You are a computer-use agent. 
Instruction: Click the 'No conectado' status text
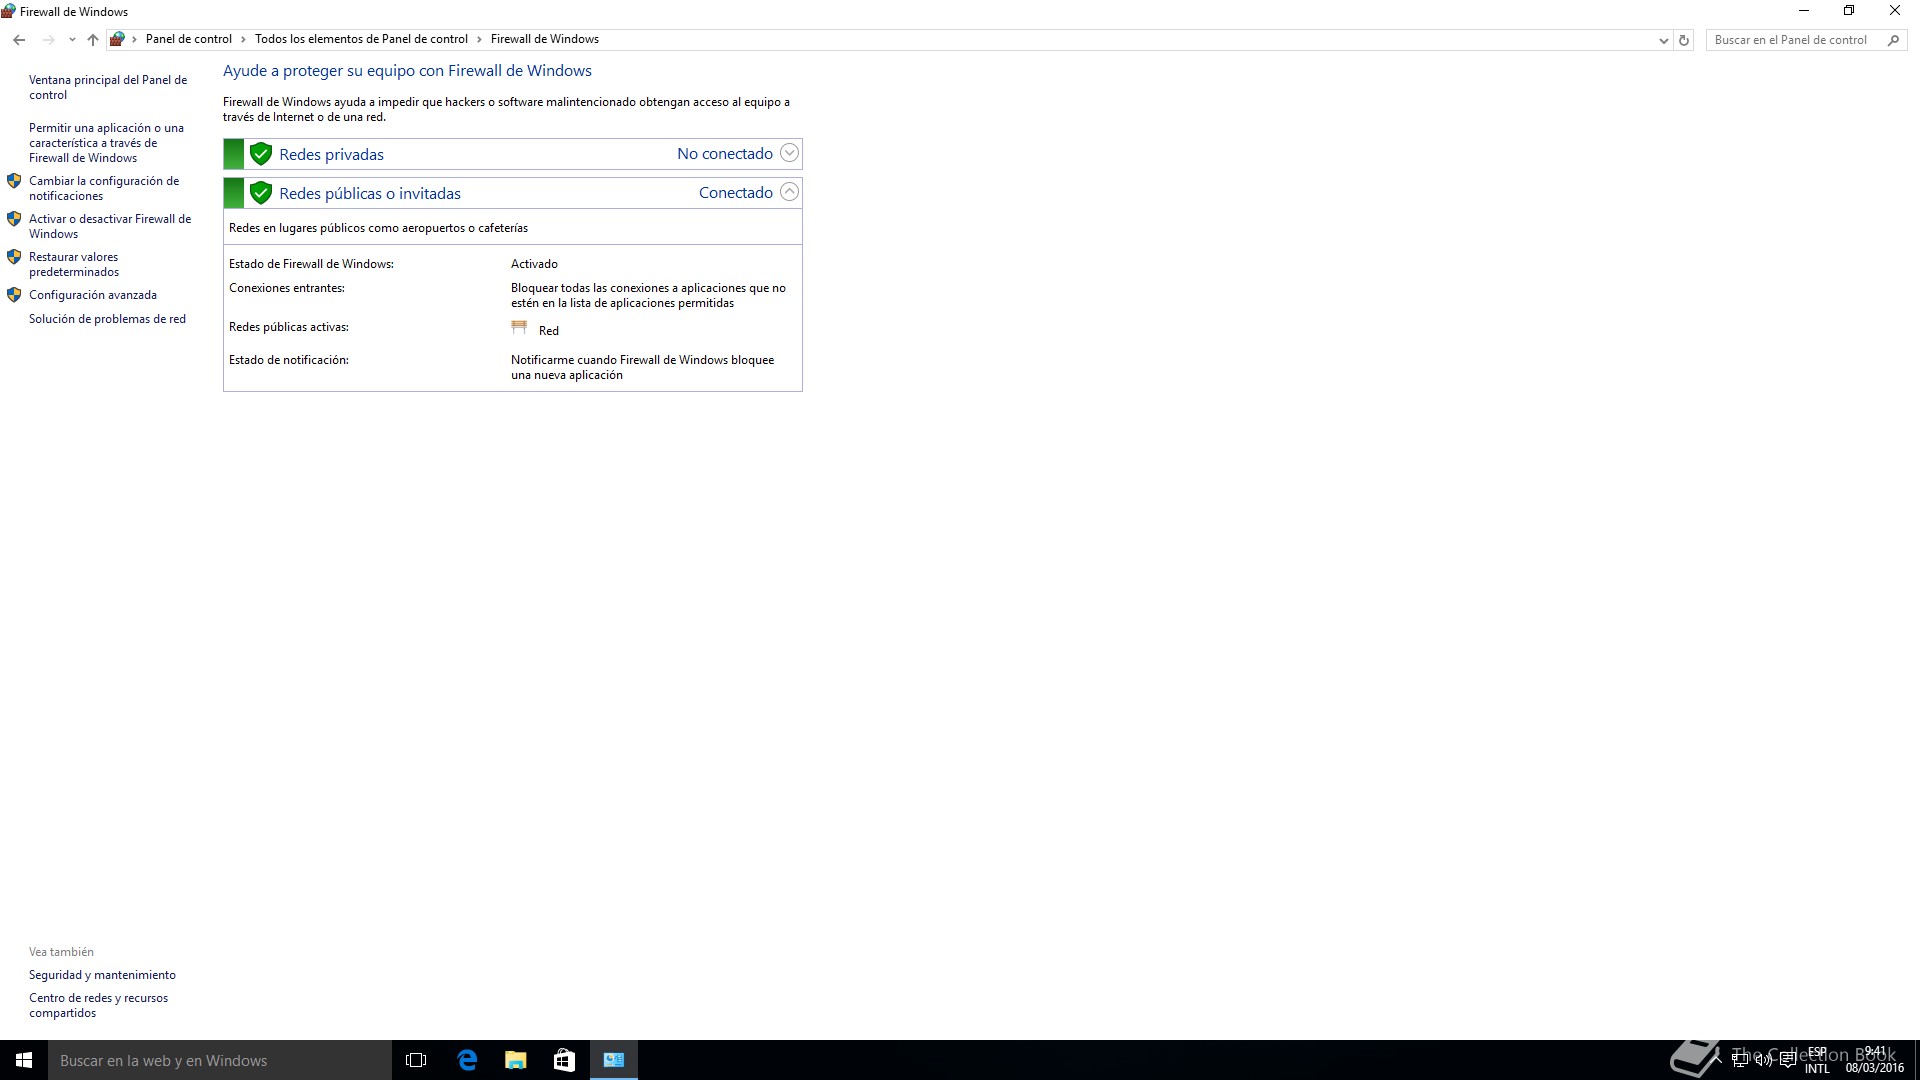[725, 153]
